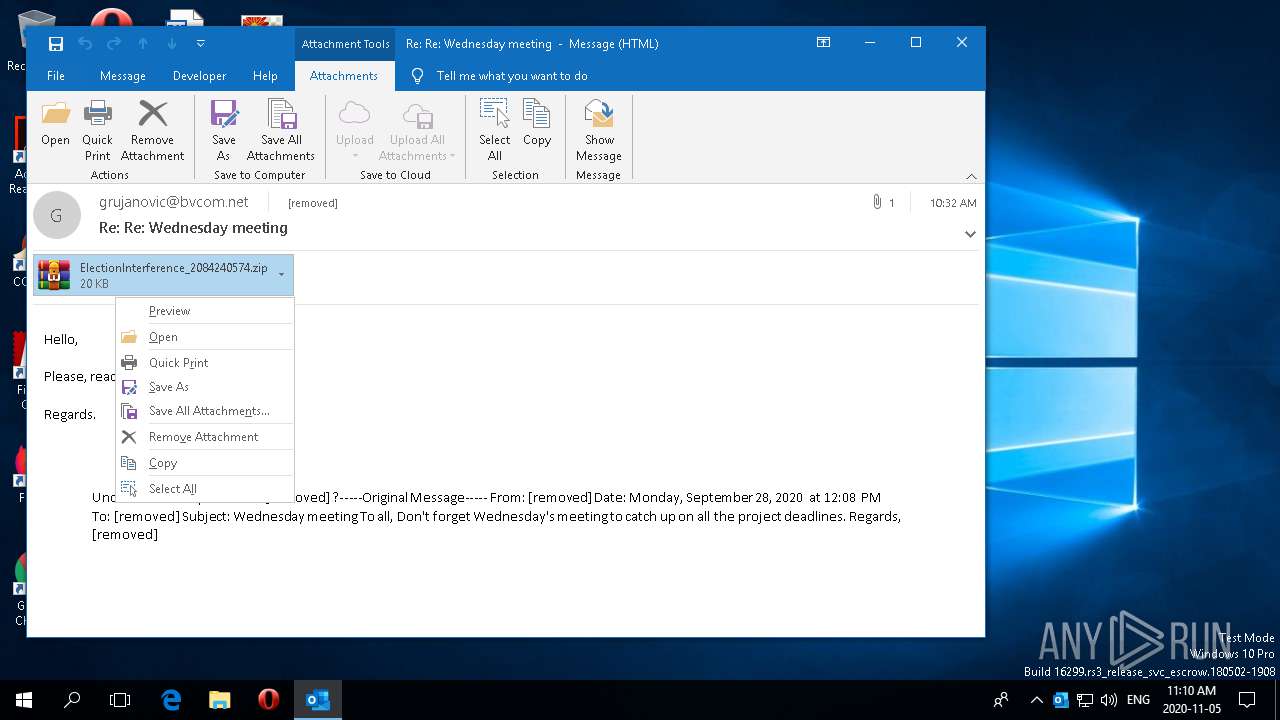Screen dimensions: 1280x720
Task: Click Previous Item up arrow in title bar
Action: coord(143,43)
